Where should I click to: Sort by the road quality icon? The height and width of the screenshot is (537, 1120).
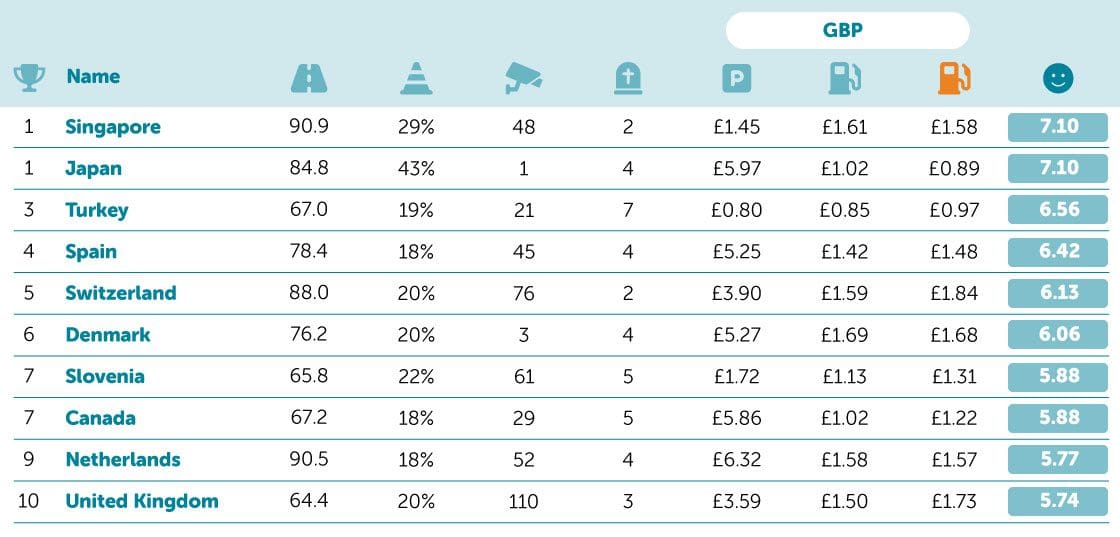tap(307, 78)
